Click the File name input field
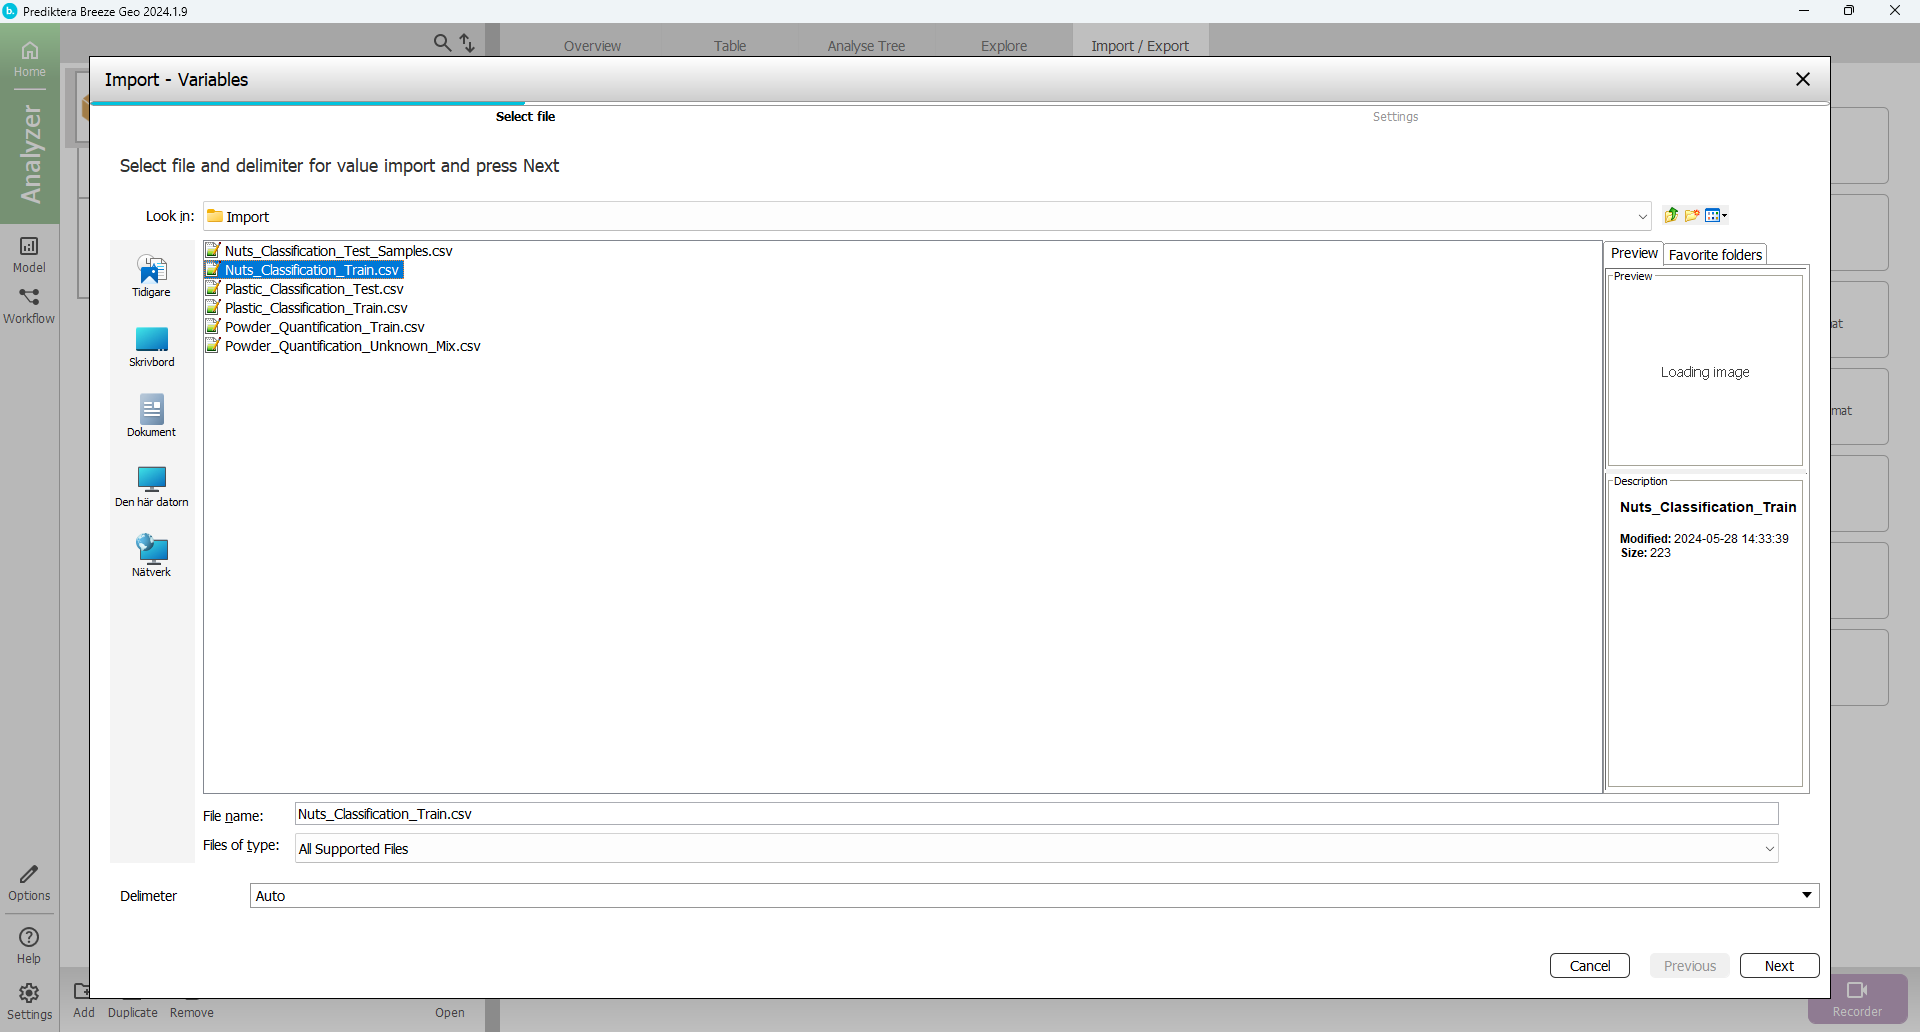 click(1035, 814)
